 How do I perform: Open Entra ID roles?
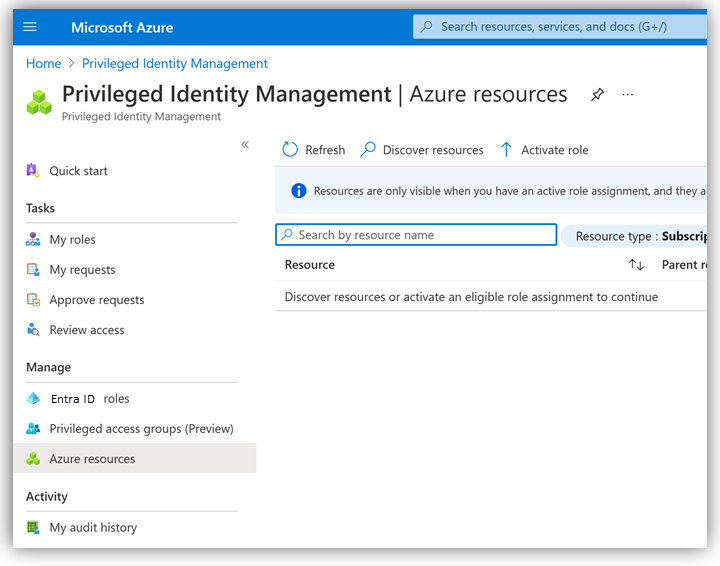pos(90,399)
